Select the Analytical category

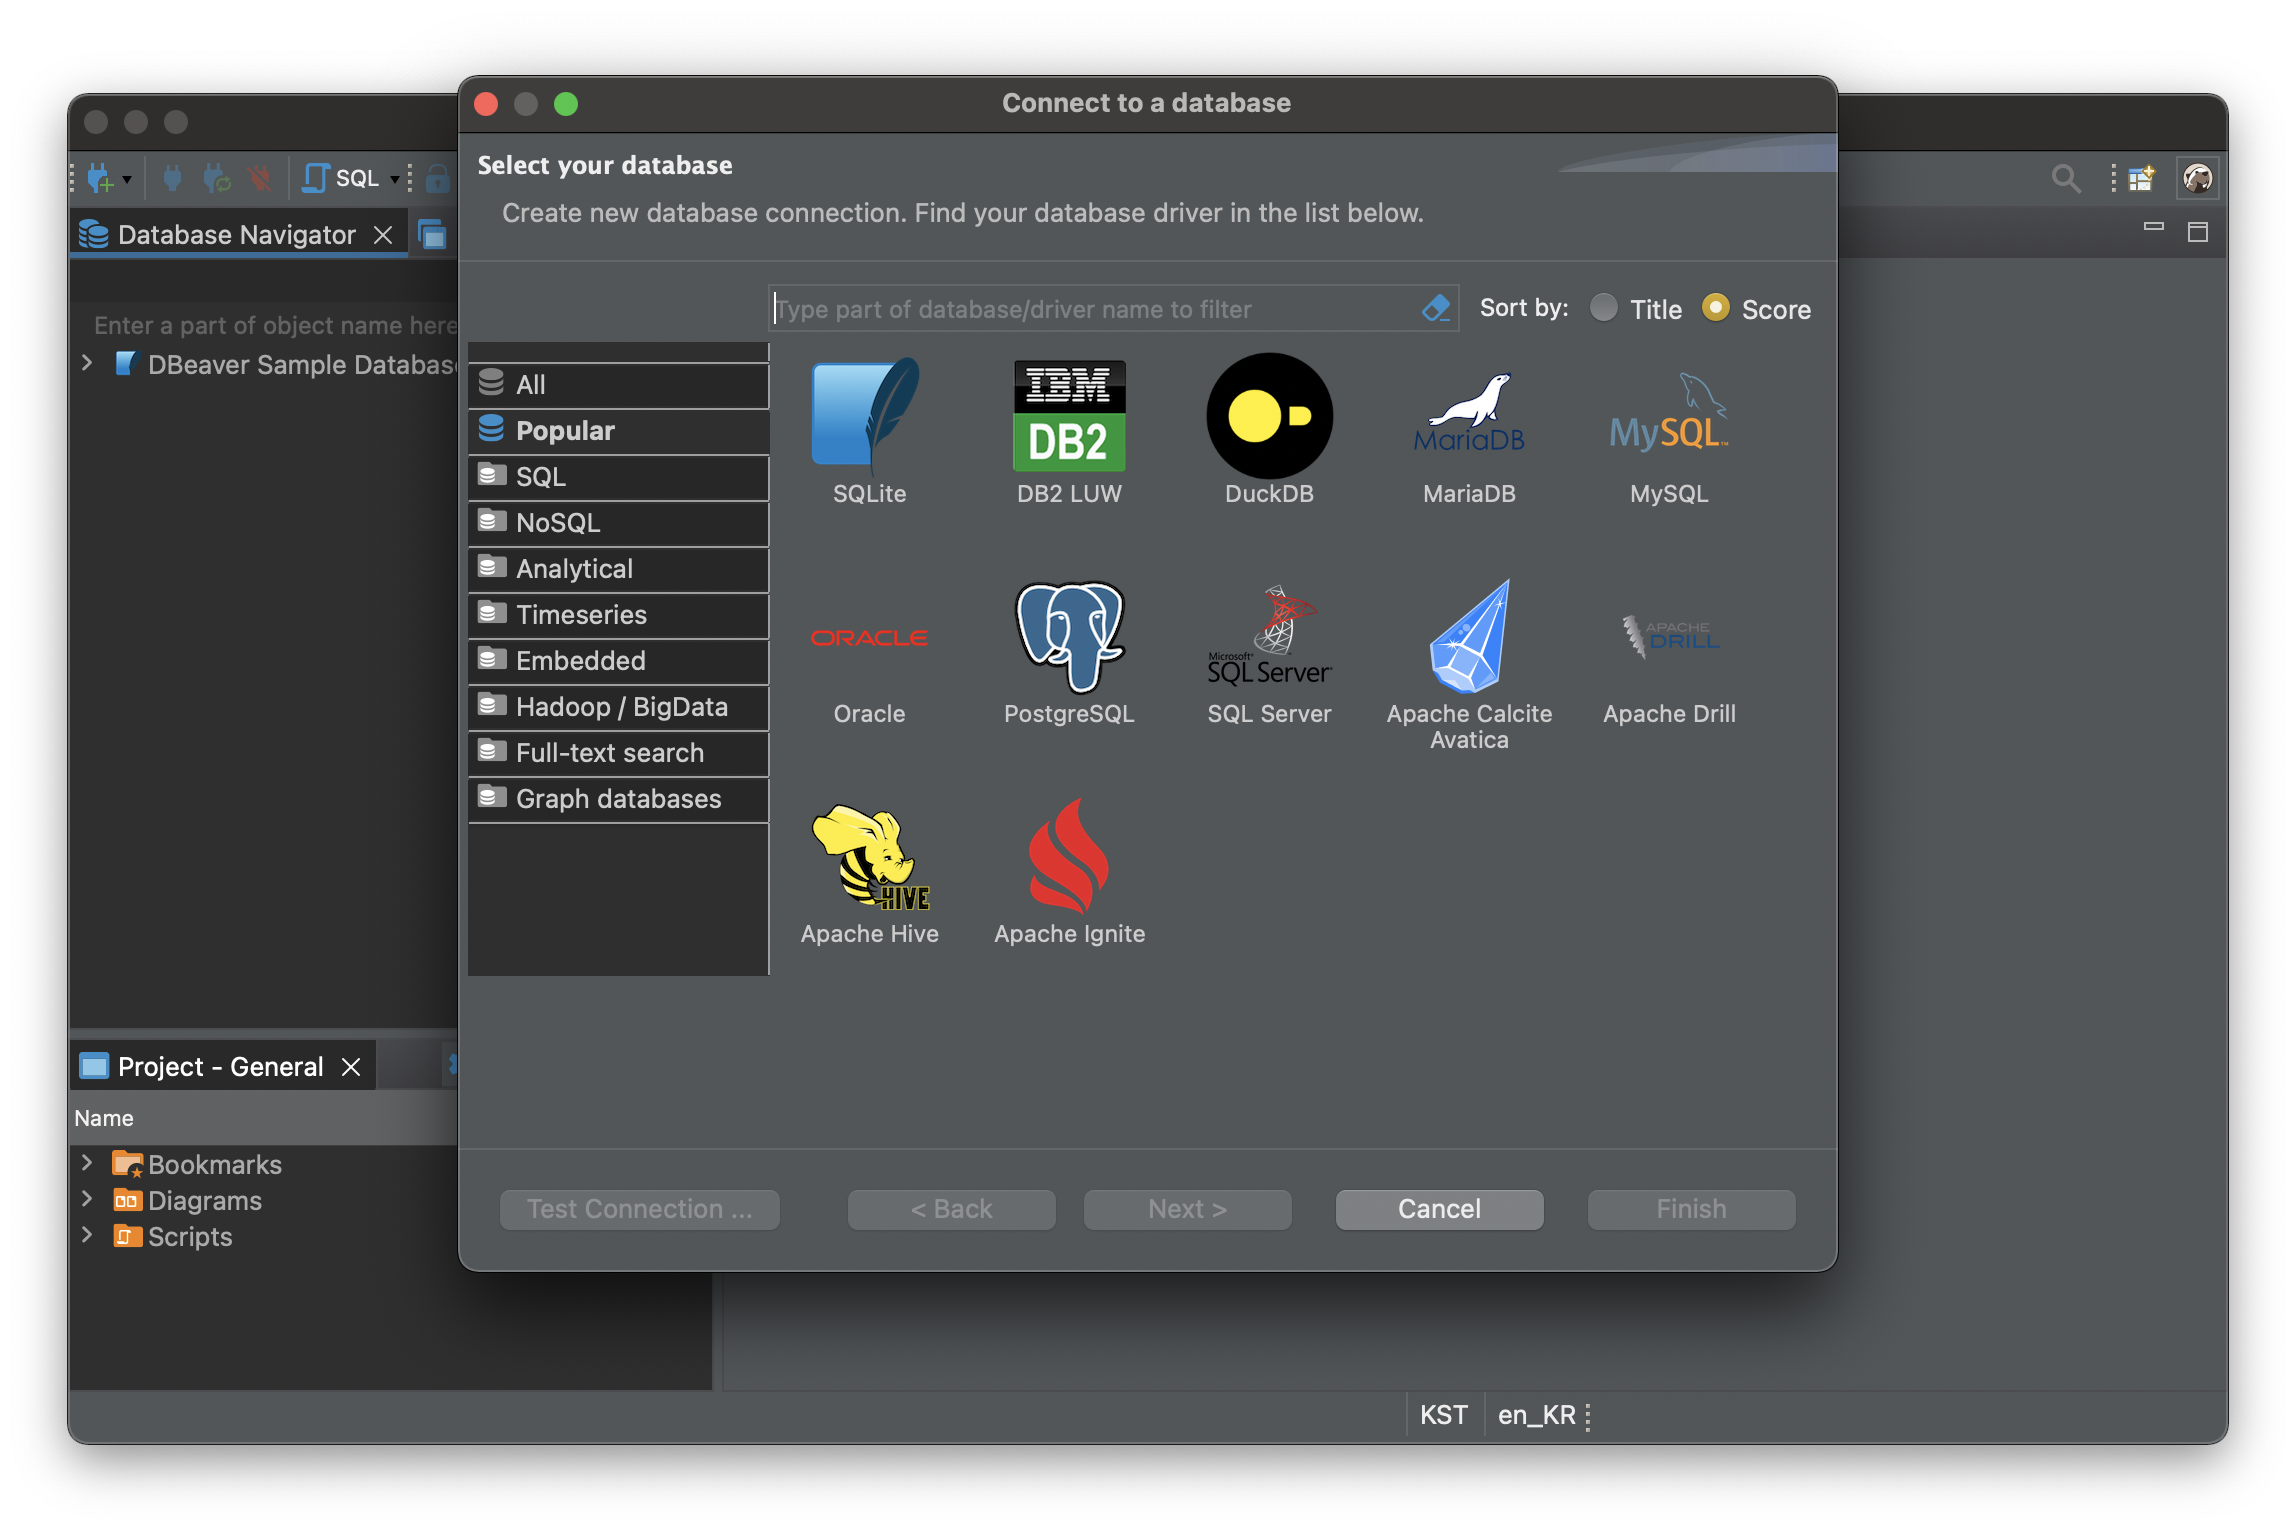click(618, 569)
